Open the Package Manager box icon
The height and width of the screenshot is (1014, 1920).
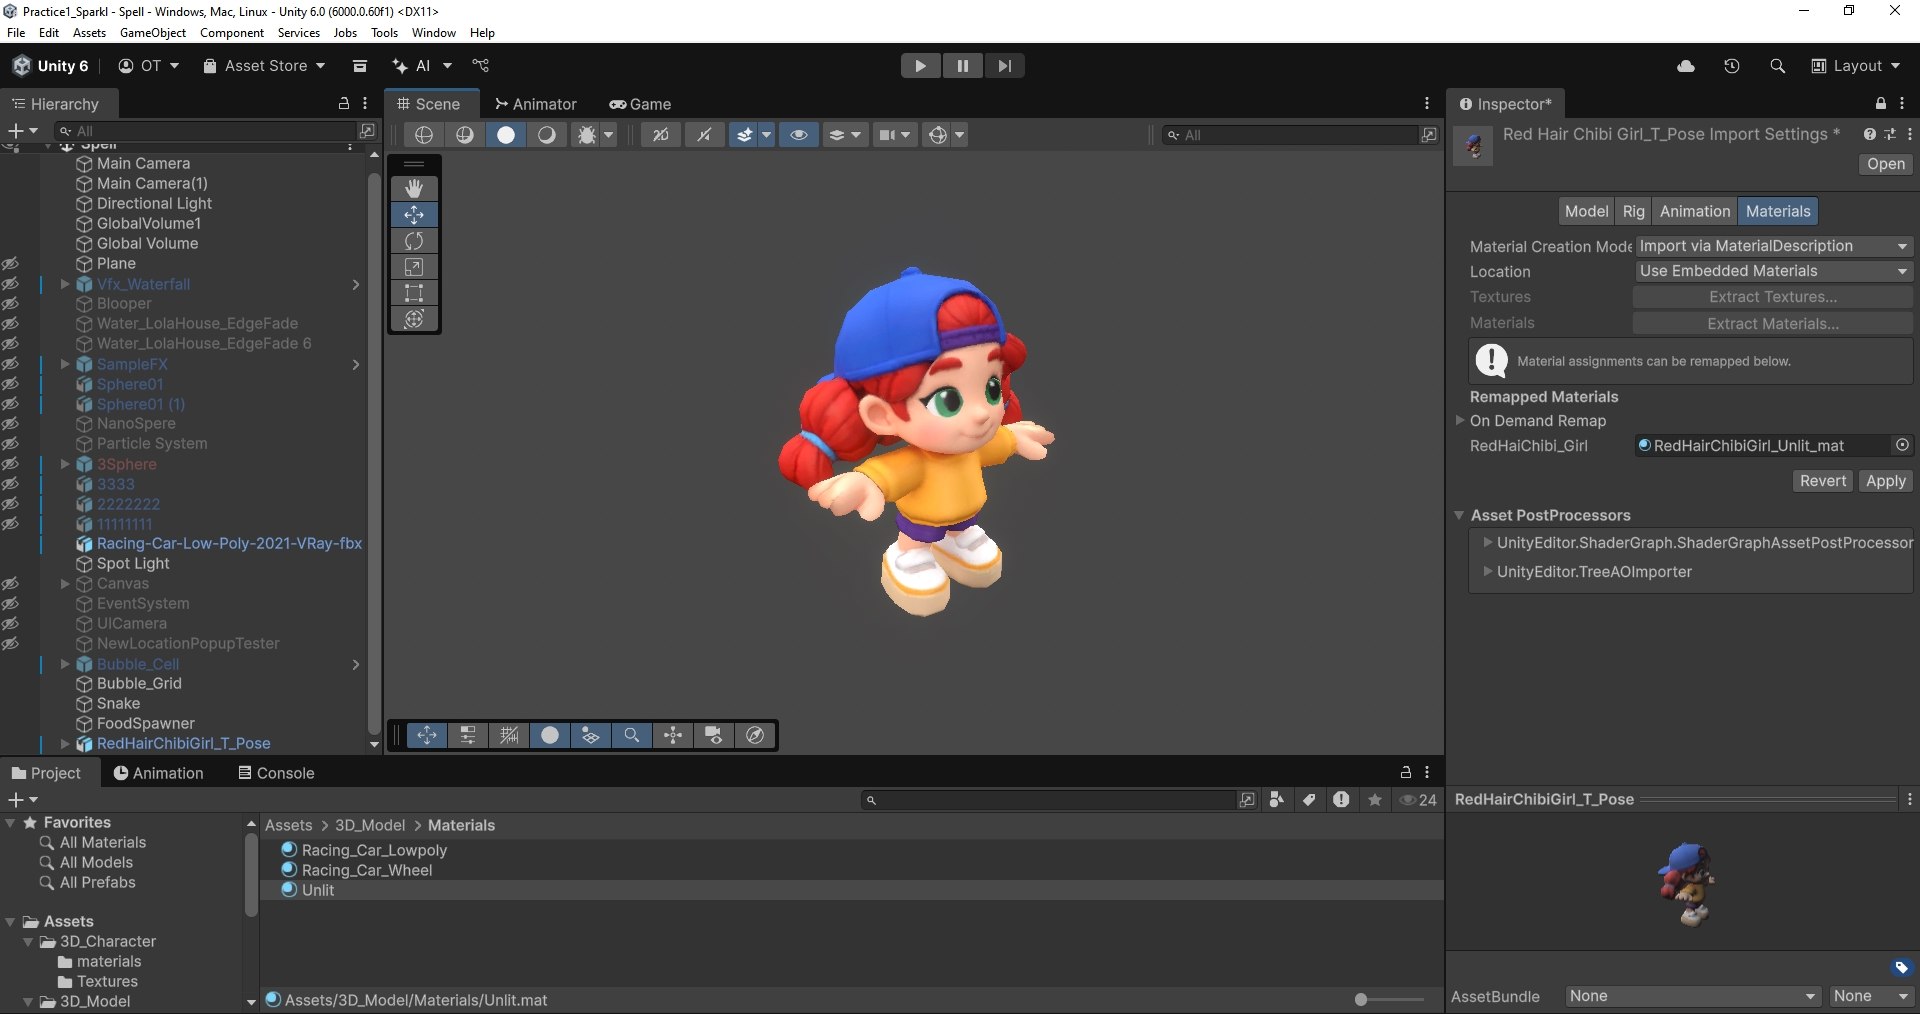point(360,66)
